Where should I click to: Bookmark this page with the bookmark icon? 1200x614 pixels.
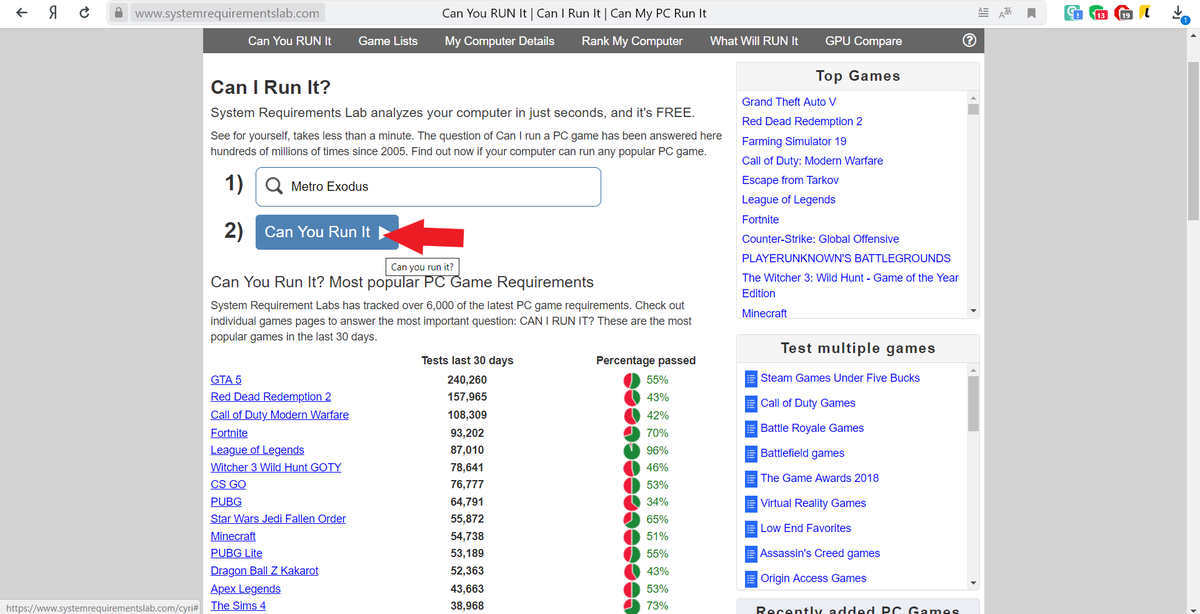pyautogui.click(x=1030, y=13)
